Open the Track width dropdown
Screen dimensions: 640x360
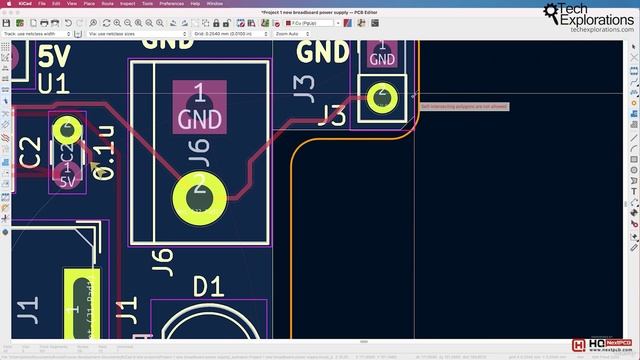coord(37,34)
